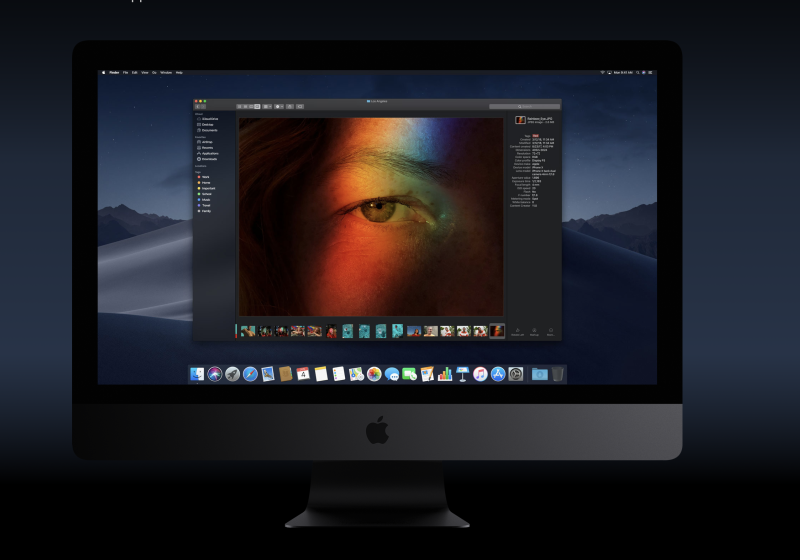Viewport: 800px width, 560px height.
Task: Select Downloads in the Finder sidebar
Action: click(207, 159)
